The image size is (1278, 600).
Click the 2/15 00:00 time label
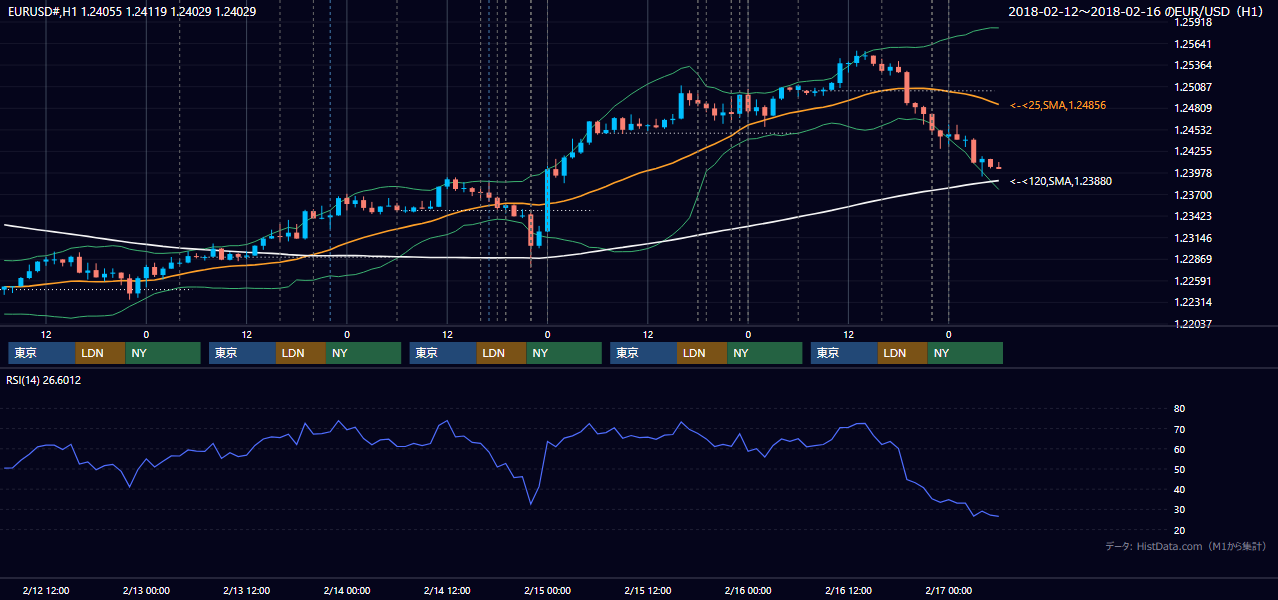pyautogui.click(x=547, y=590)
